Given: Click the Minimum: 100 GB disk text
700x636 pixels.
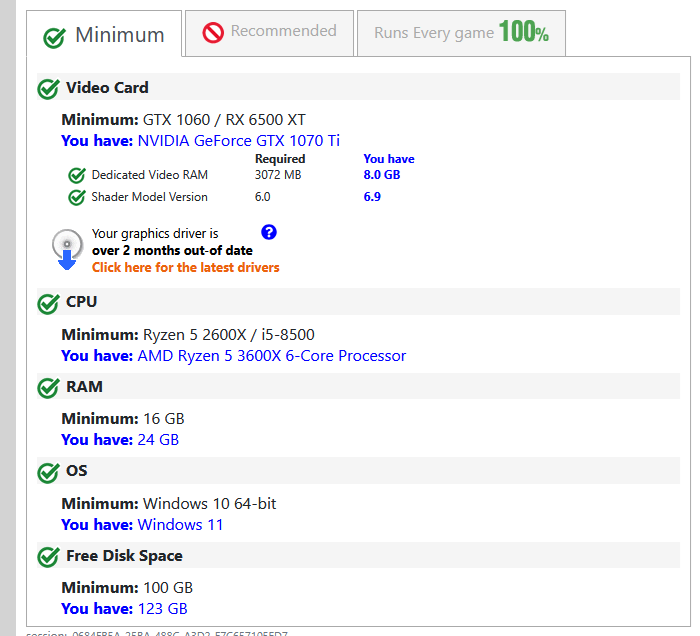Looking at the screenshot, I should (127, 588).
